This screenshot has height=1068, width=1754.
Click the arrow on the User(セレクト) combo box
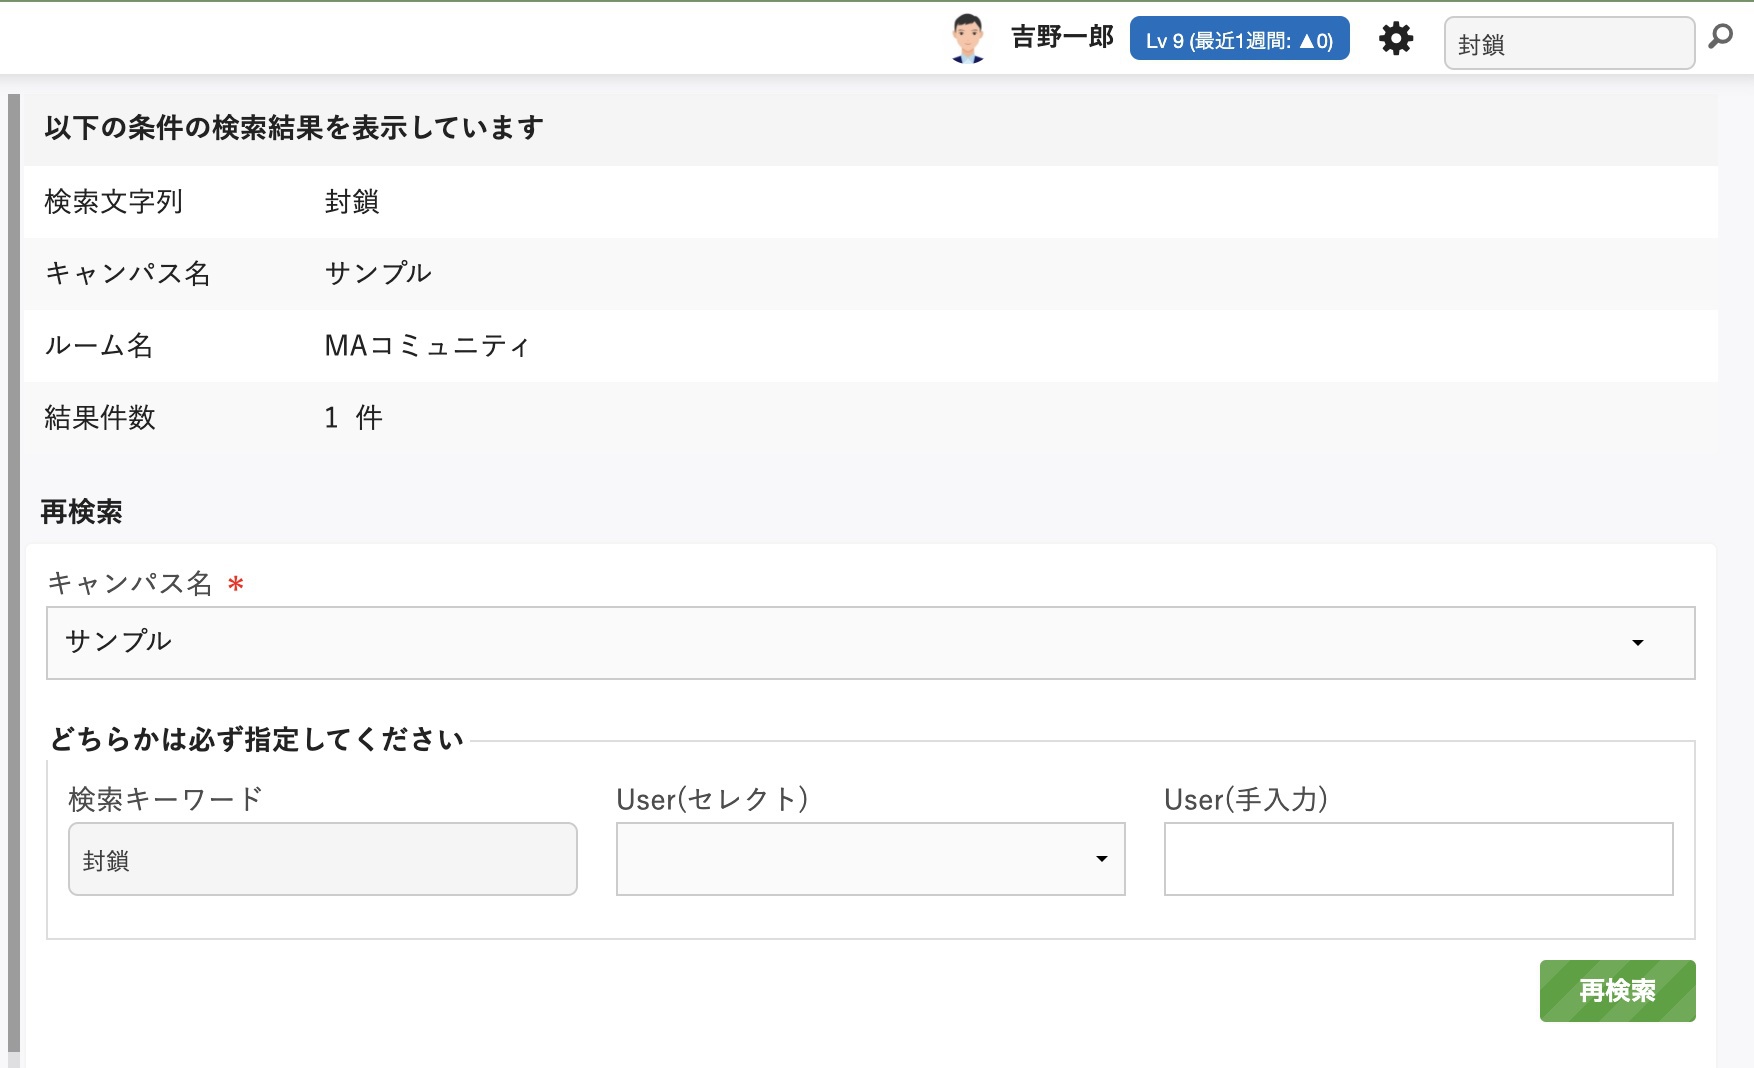tap(1101, 859)
